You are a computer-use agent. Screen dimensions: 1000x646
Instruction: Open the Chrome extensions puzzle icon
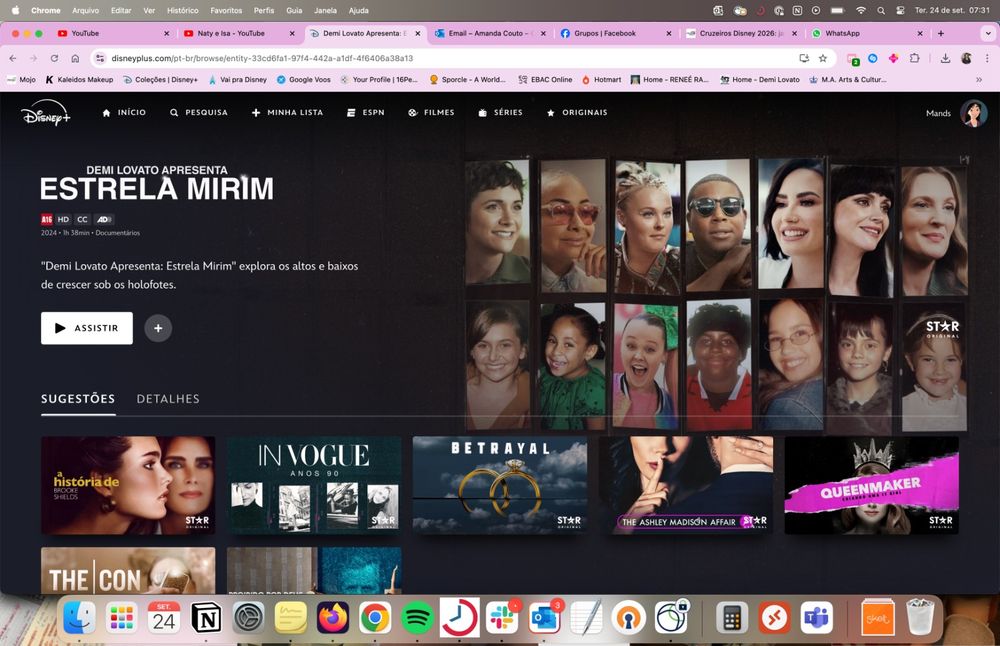click(x=915, y=58)
